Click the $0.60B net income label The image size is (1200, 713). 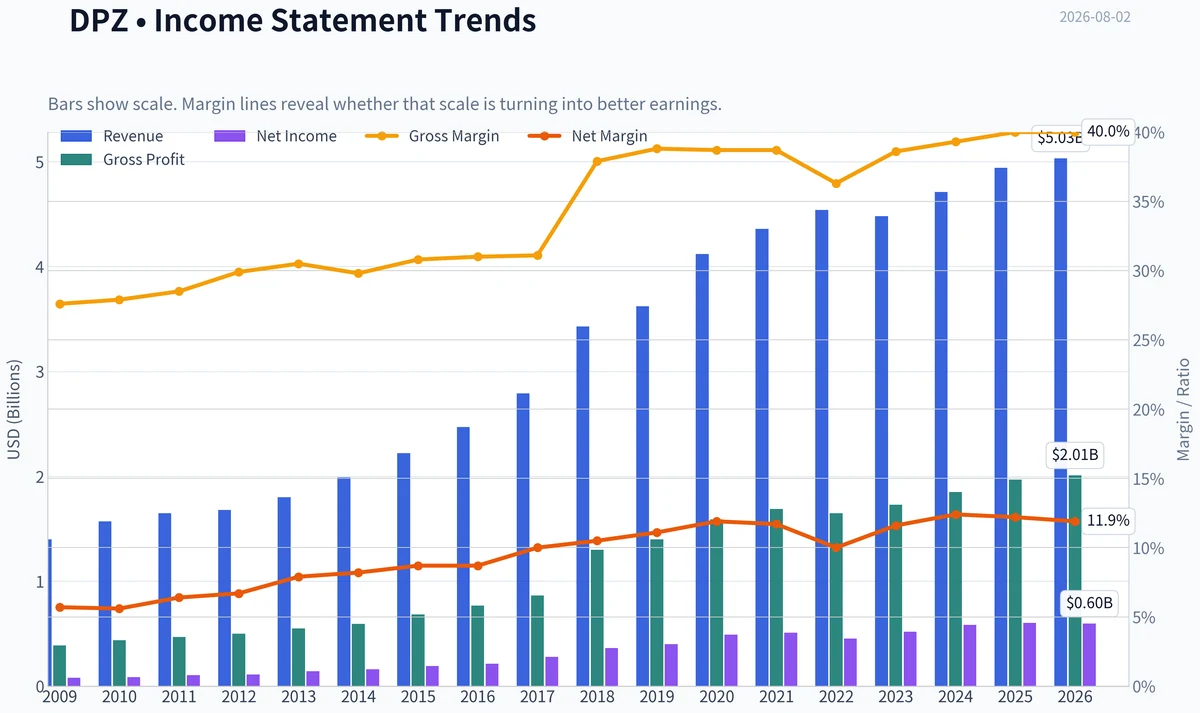pyautogui.click(x=1089, y=603)
